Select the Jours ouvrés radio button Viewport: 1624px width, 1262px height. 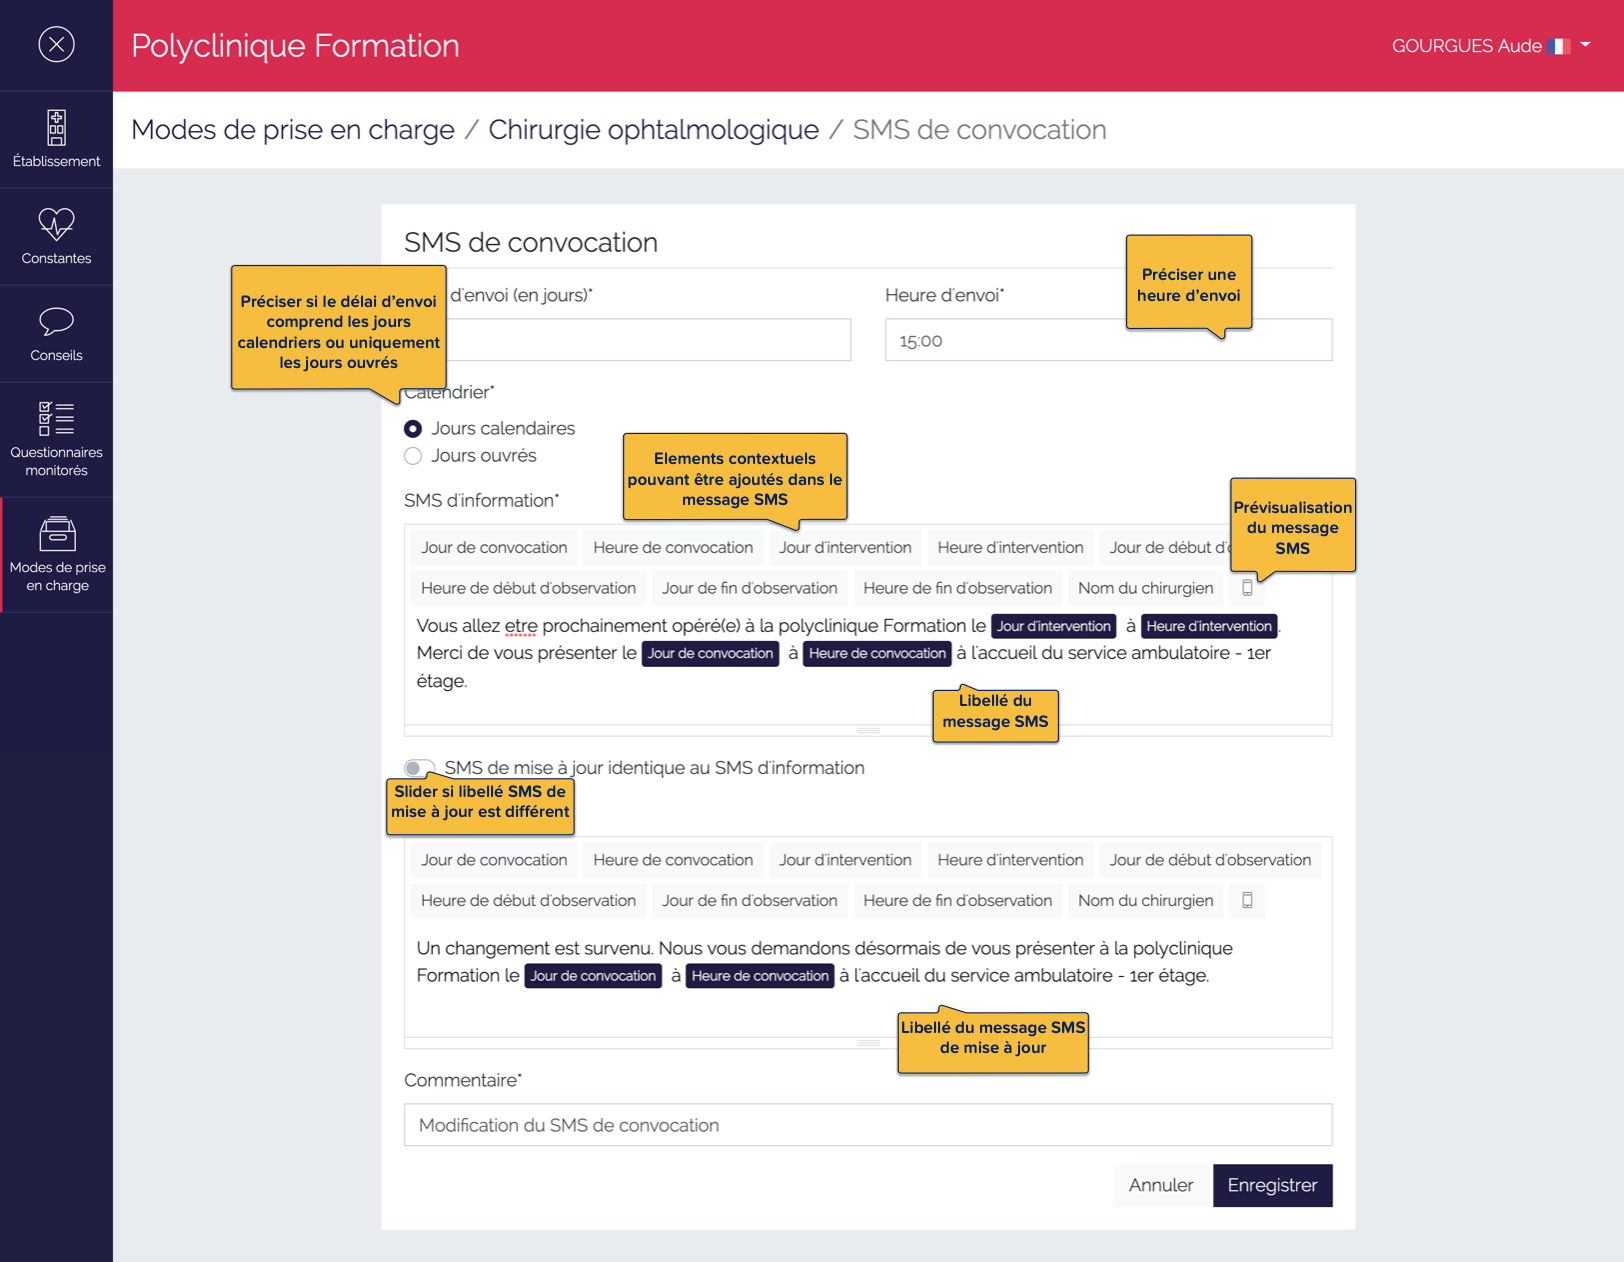click(x=413, y=456)
